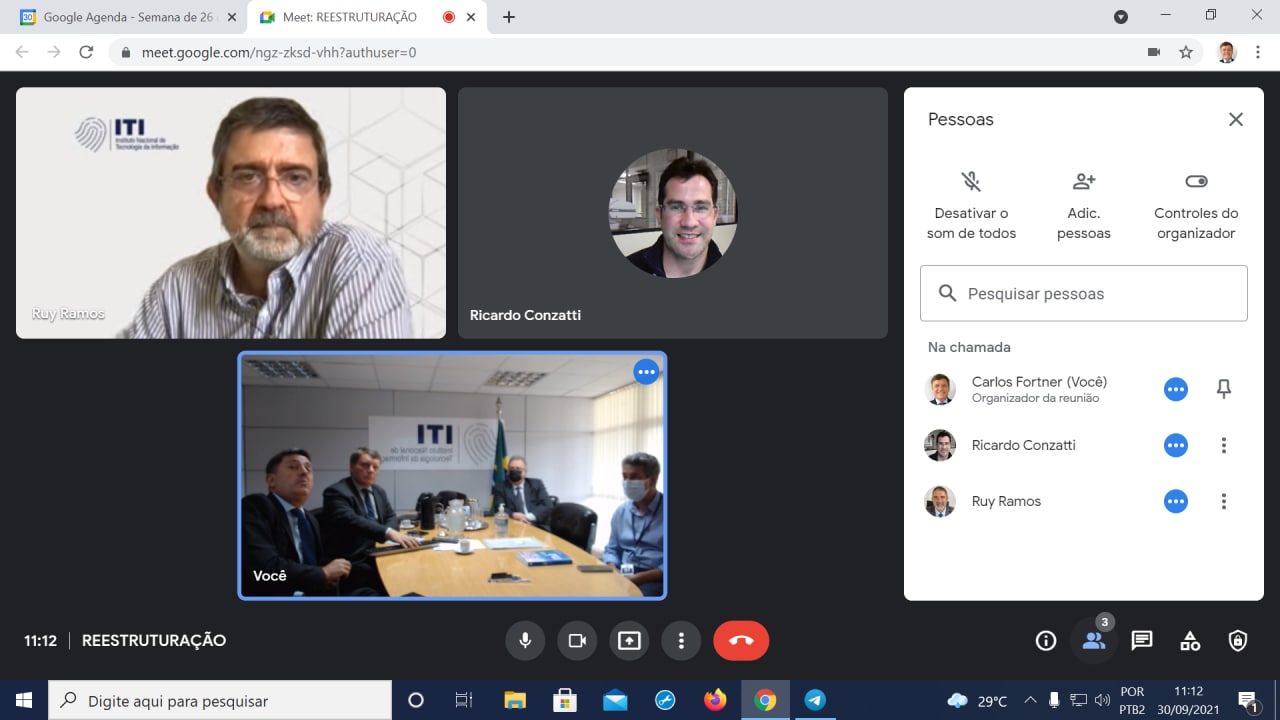Open the three-dot menu for Ricardo Conzatti

1223,446
